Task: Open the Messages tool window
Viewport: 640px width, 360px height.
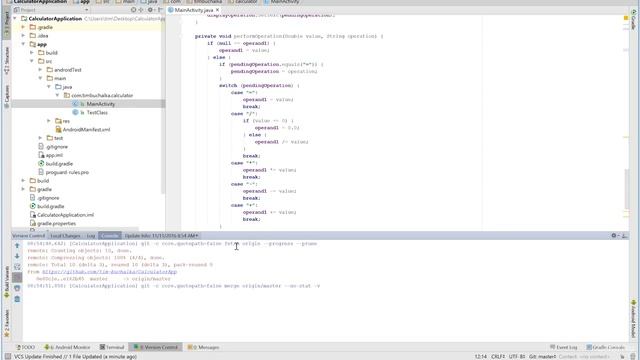Action: pyautogui.click(x=203, y=347)
